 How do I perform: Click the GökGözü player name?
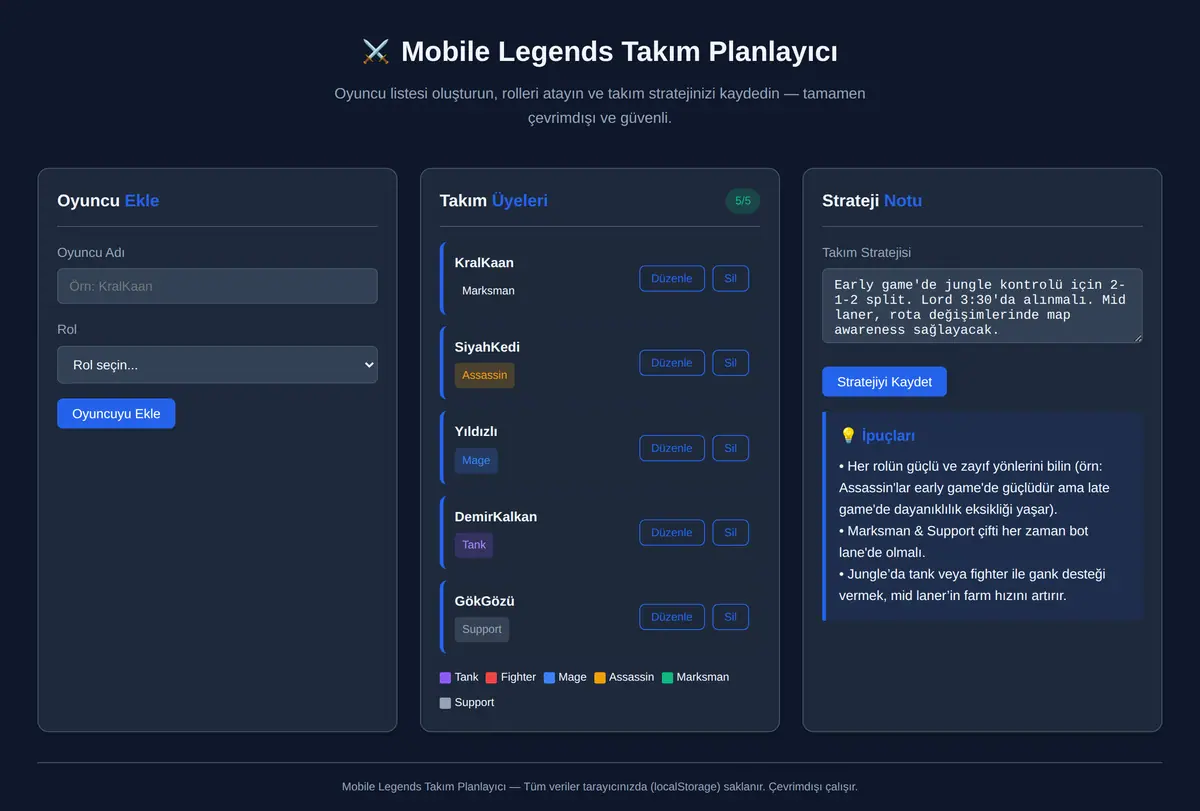coord(485,601)
